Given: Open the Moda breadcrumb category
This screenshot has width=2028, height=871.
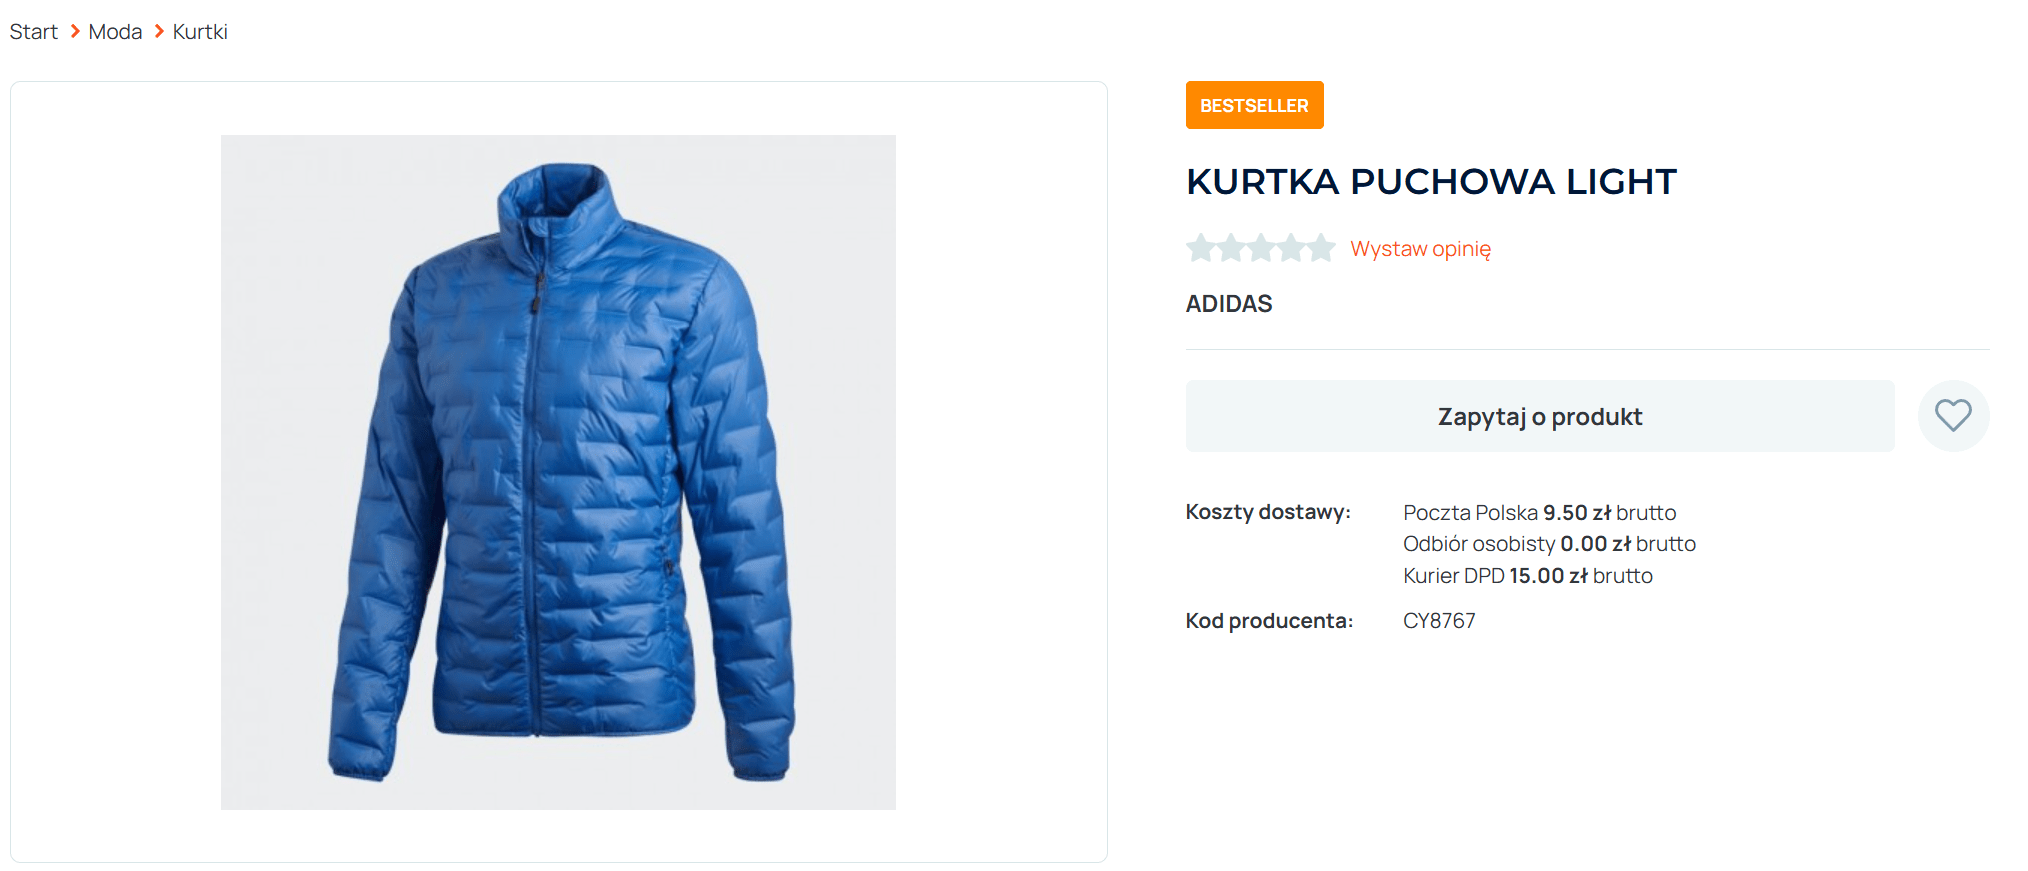Looking at the screenshot, I should tap(115, 32).
